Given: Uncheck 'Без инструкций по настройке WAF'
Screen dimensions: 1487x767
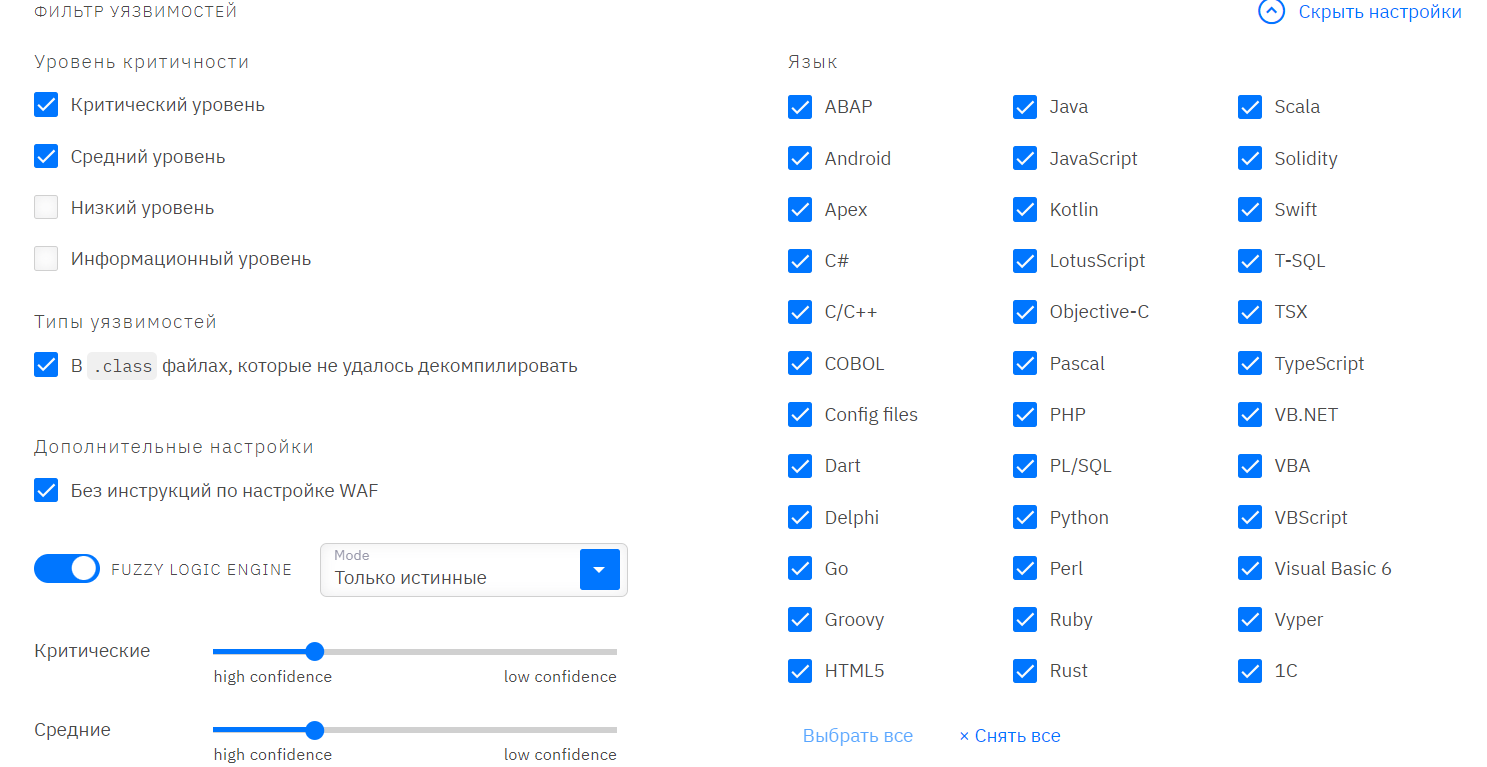Looking at the screenshot, I should (x=46, y=491).
